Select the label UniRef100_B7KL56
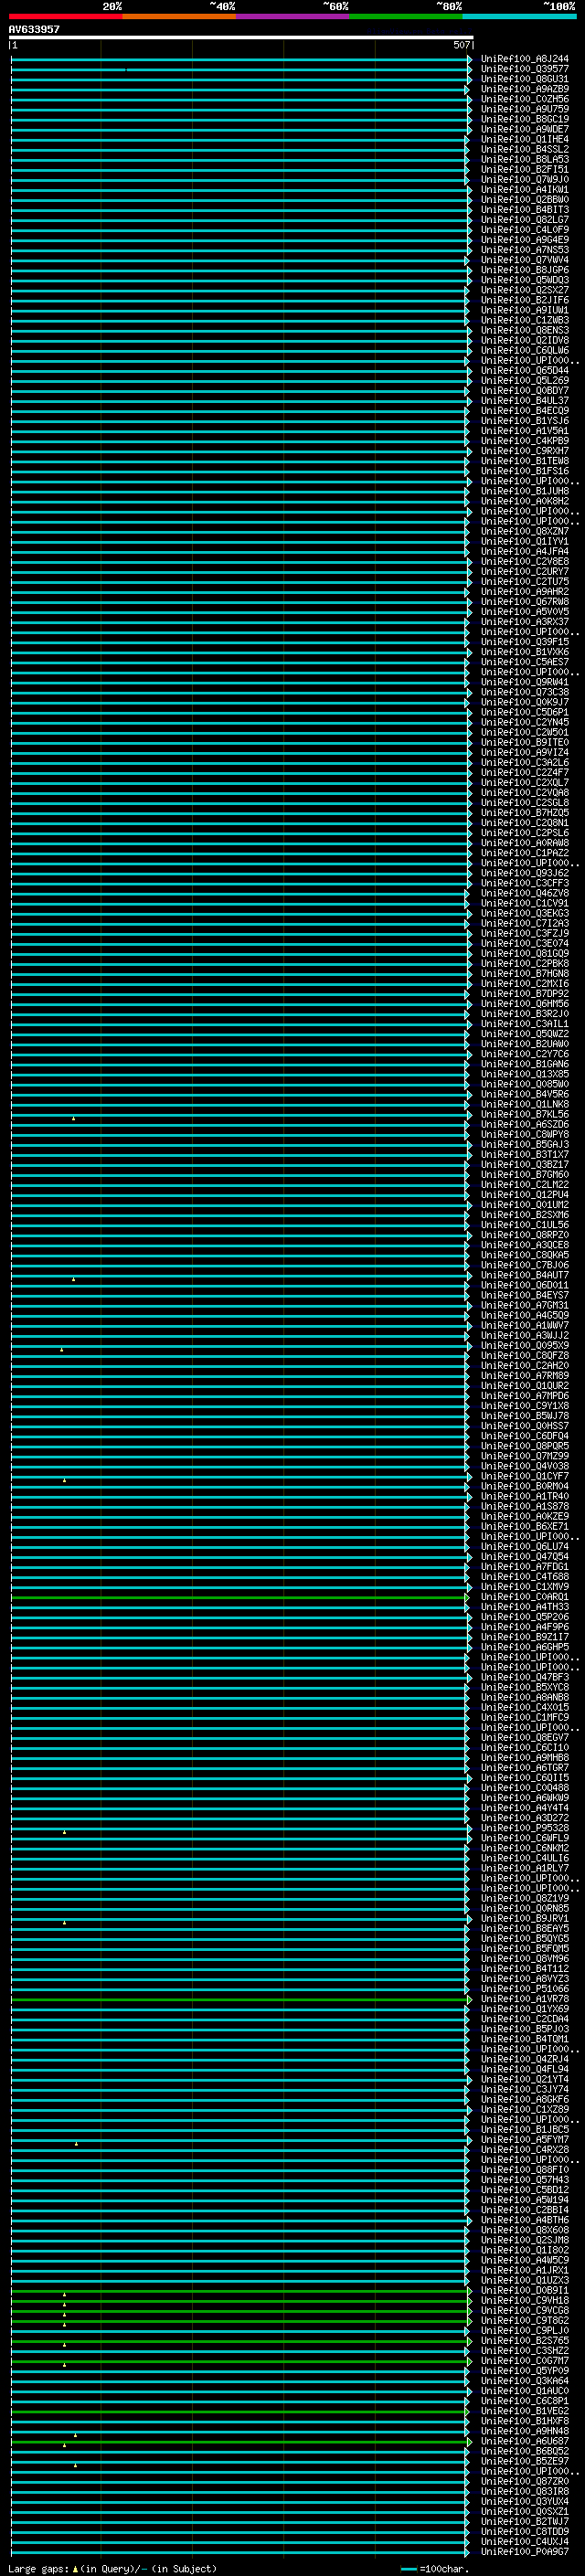 (x=525, y=1114)
